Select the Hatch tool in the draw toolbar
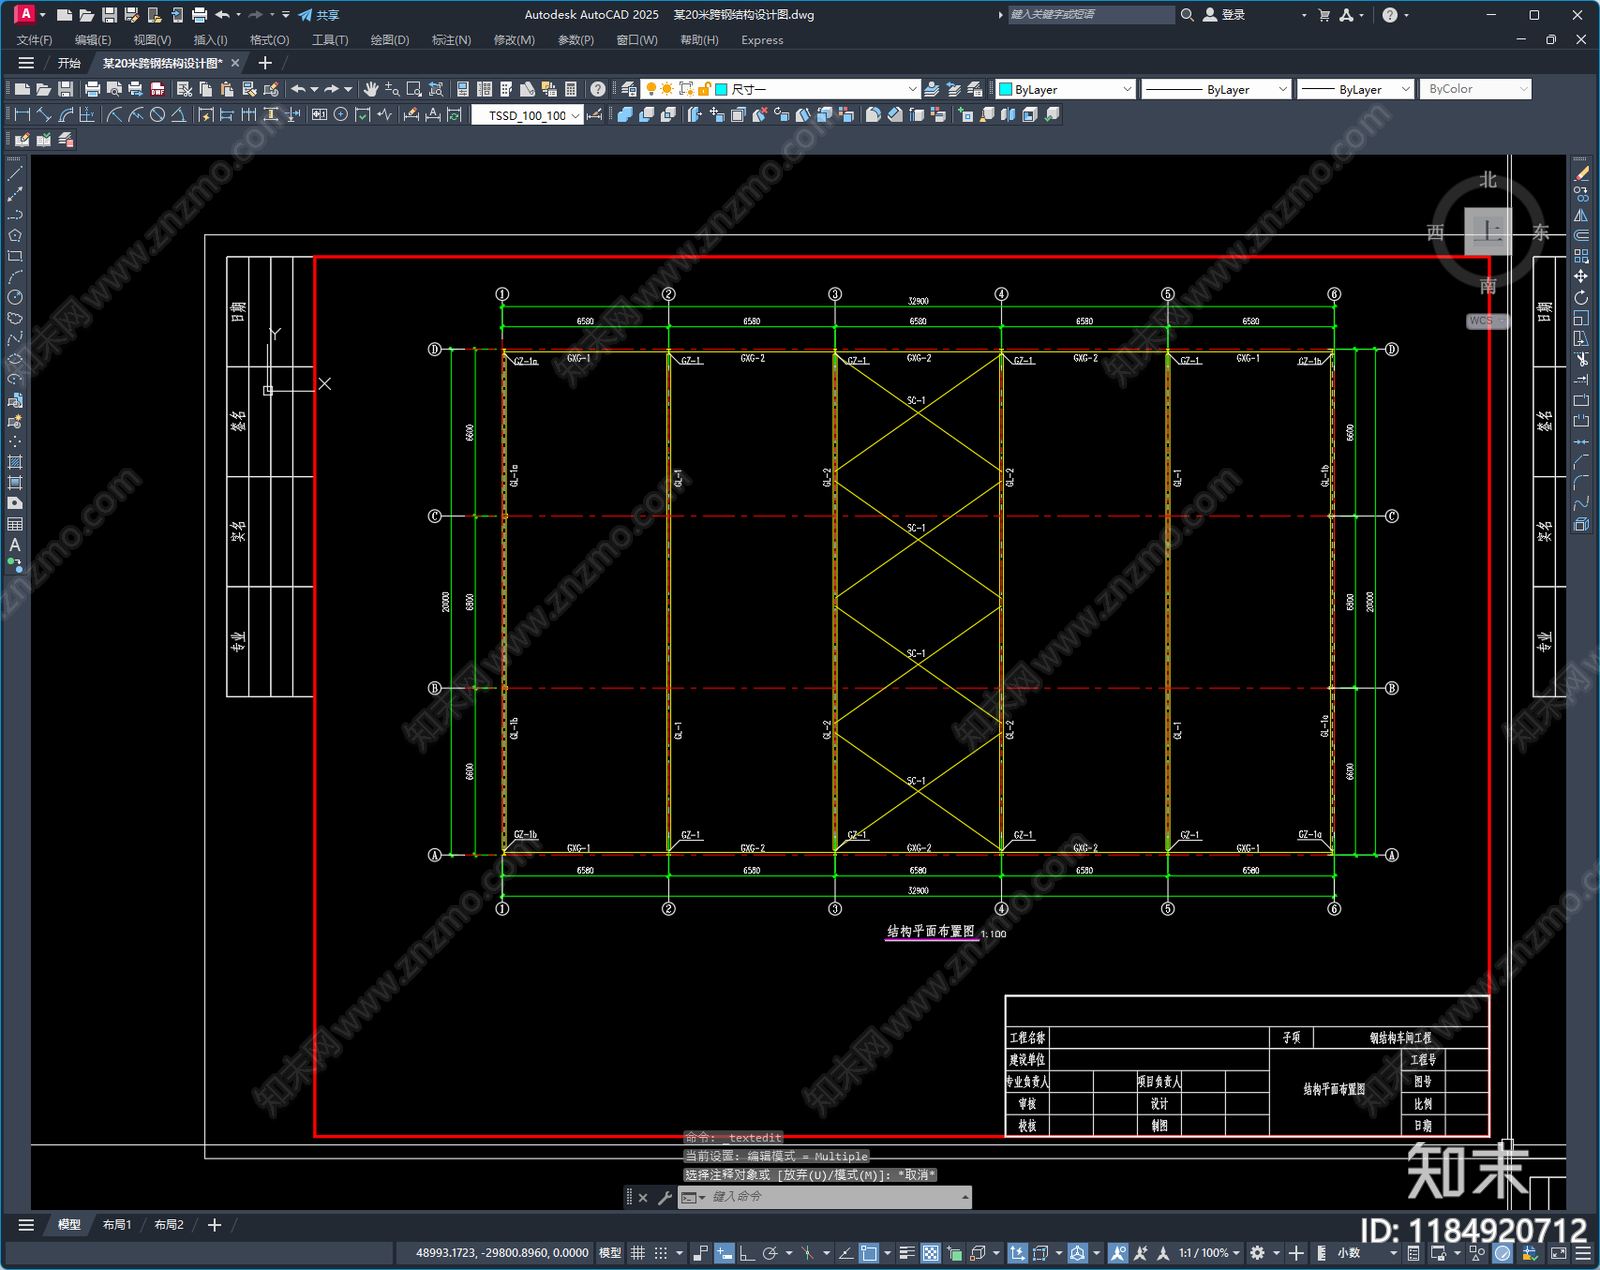 pyautogui.click(x=15, y=462)
